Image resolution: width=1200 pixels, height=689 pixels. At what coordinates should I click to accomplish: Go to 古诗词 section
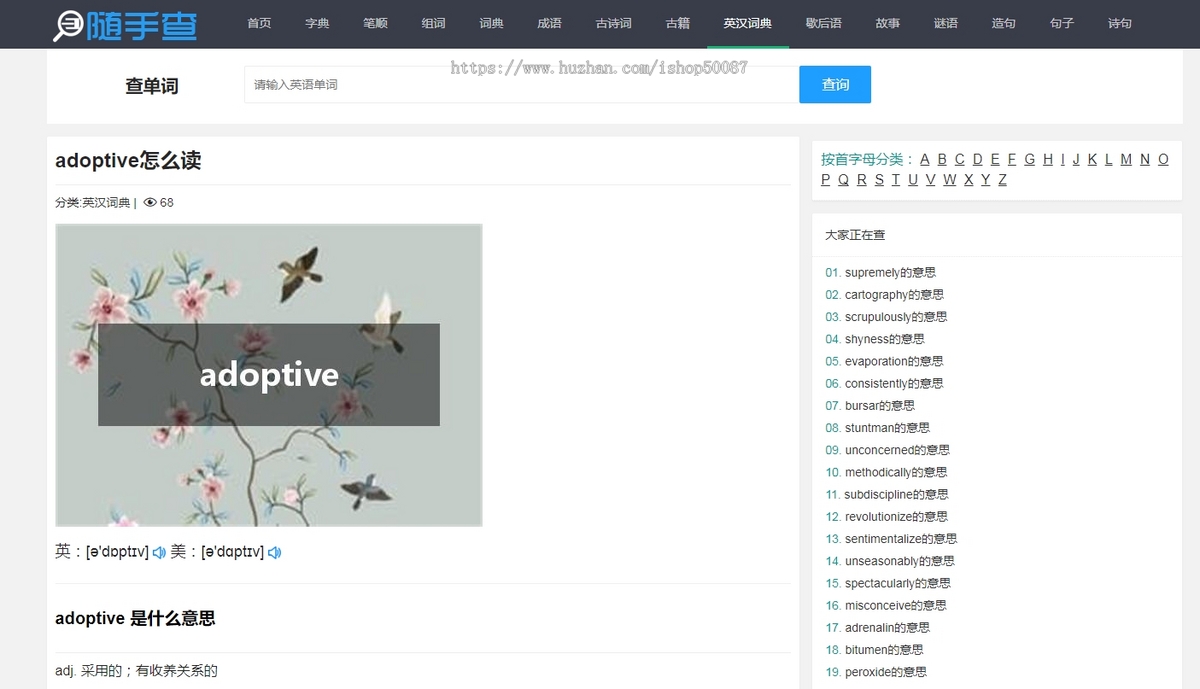[x=613, y=23]
